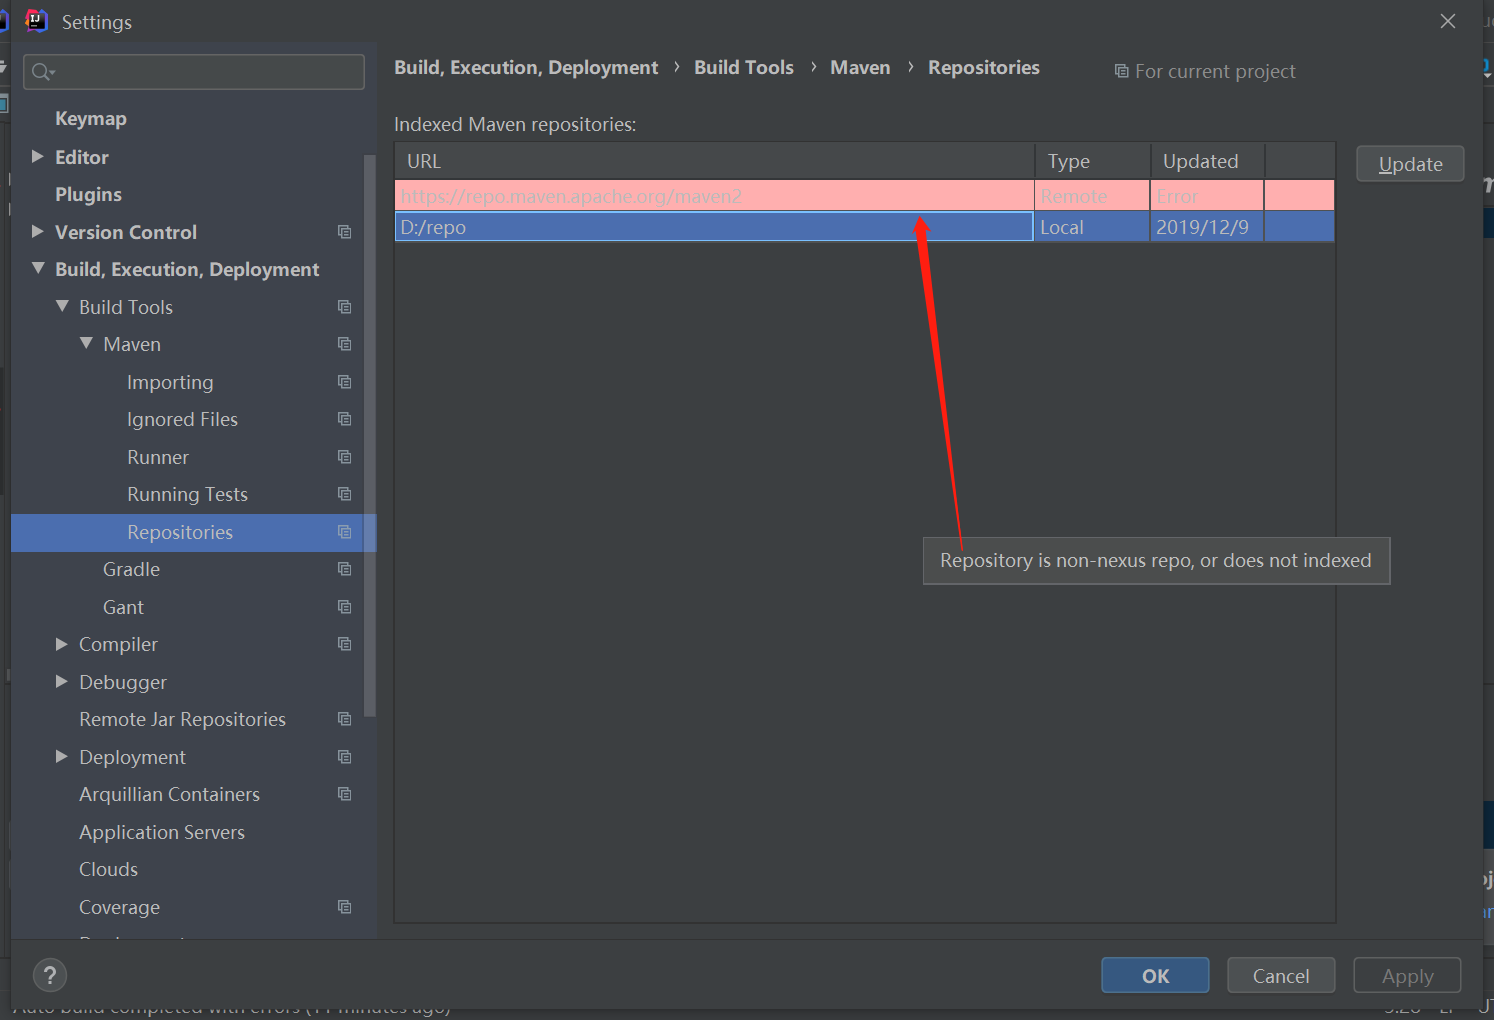This screenshot has width=1494, height=1020.
Task: Click the search magnifier icon in settings
Action: point(43,72)
